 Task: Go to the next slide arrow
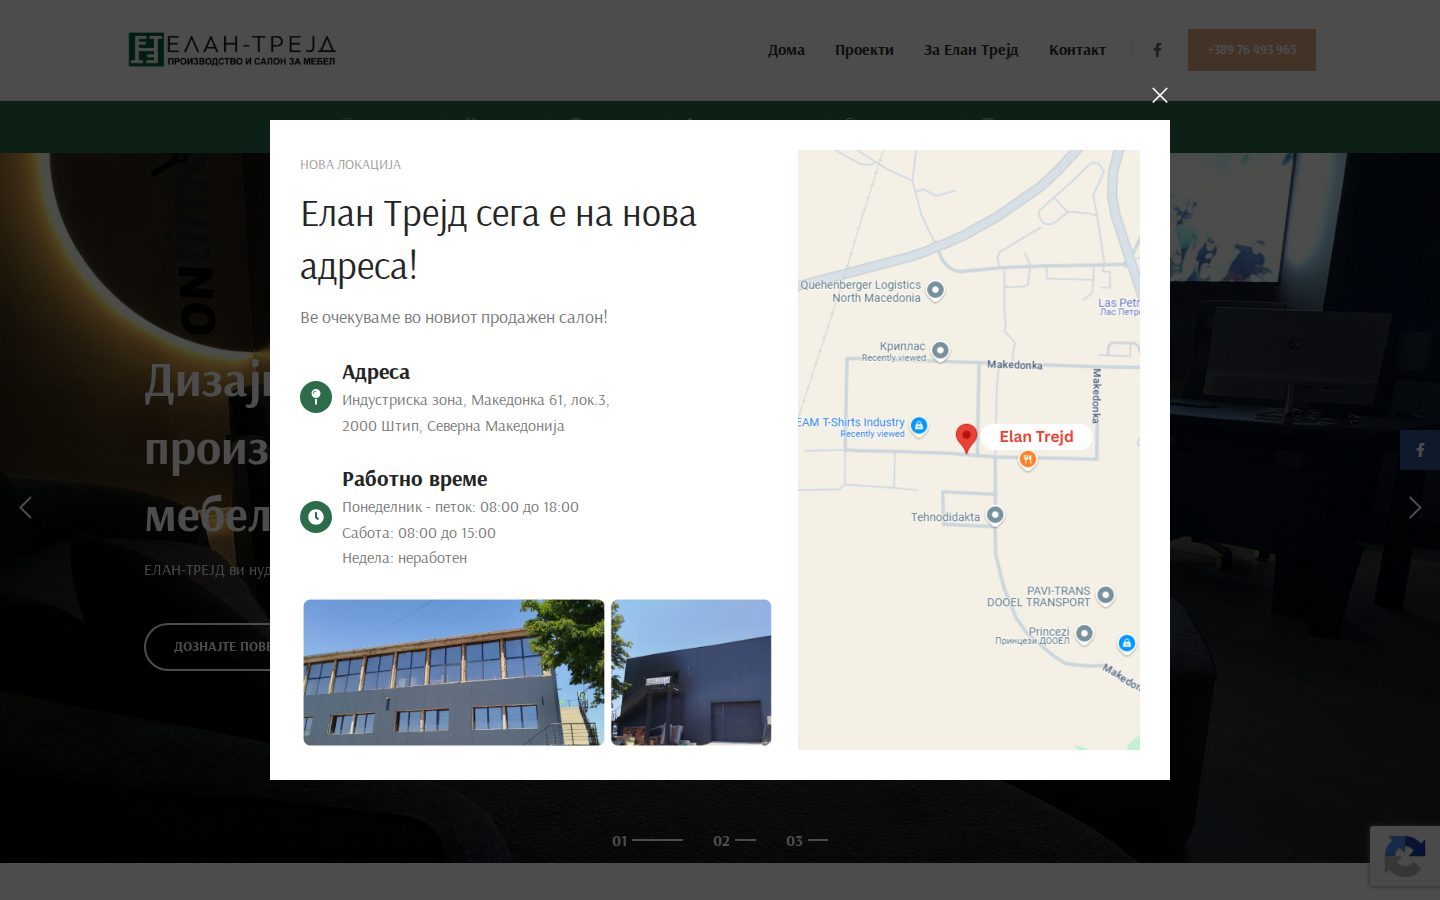1414,507
